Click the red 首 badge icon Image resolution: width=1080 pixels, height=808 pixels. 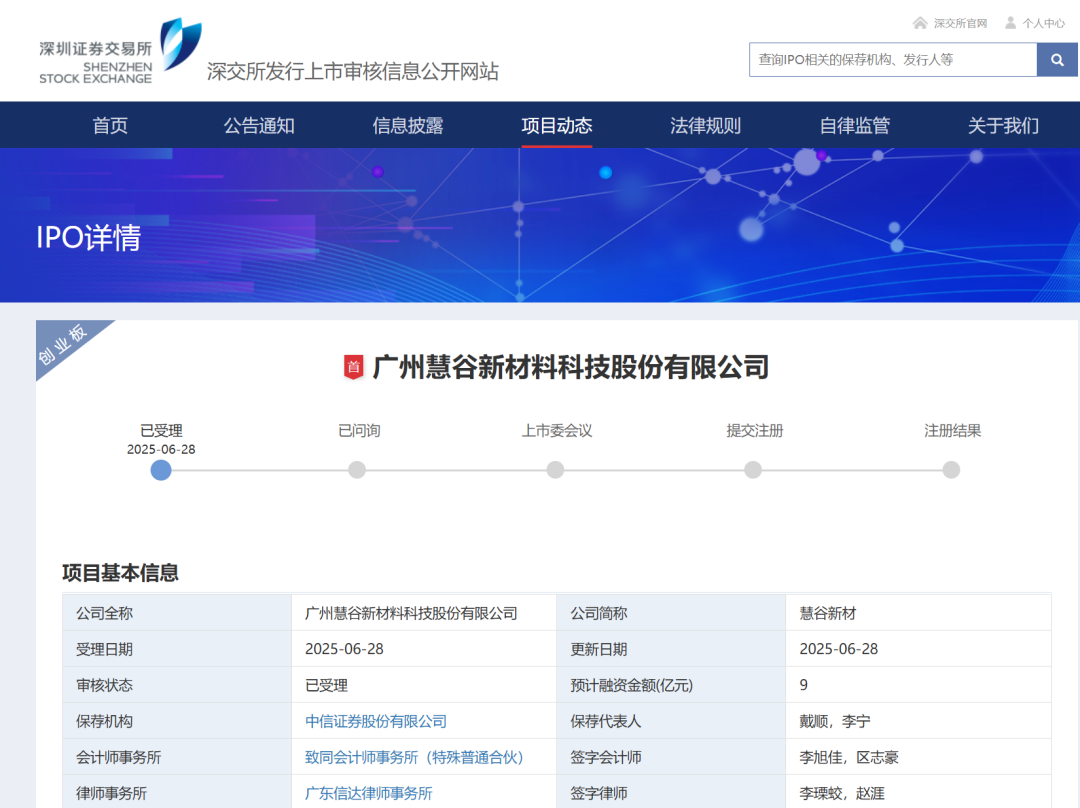click(x=353, y=367)
